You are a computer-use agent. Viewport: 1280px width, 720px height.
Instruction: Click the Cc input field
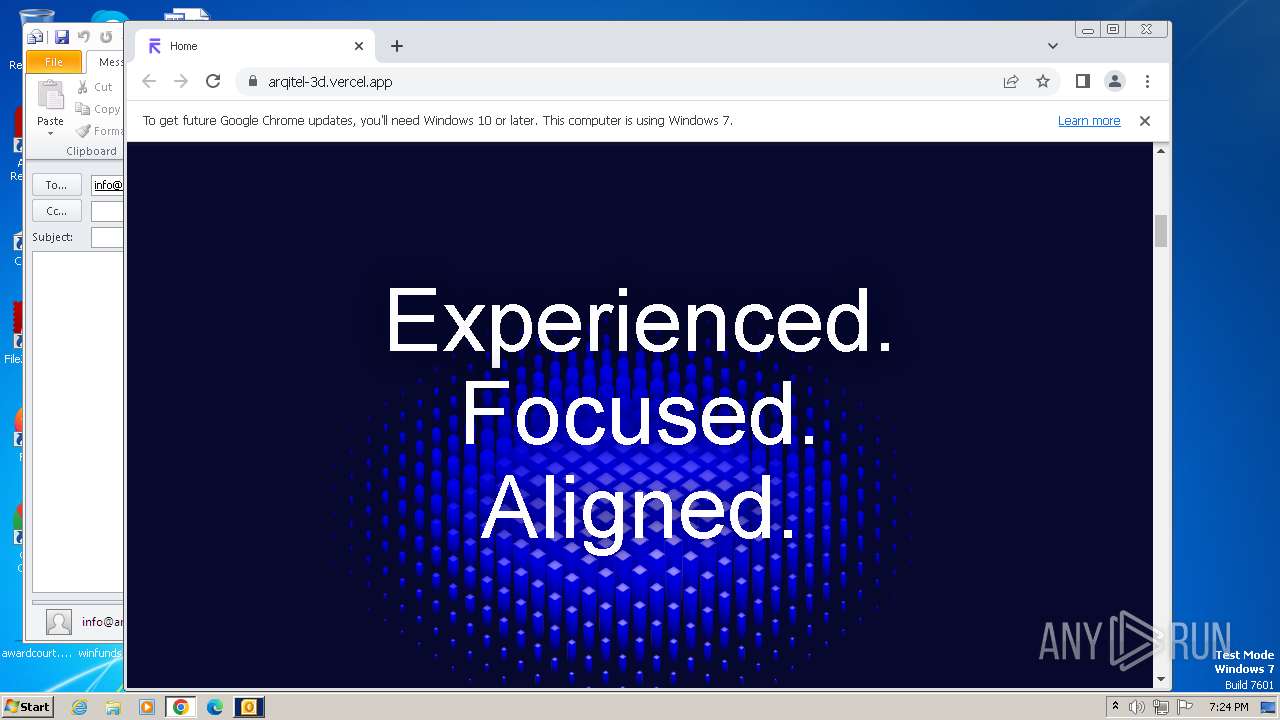pyautogui.click(x=107, y=211)
